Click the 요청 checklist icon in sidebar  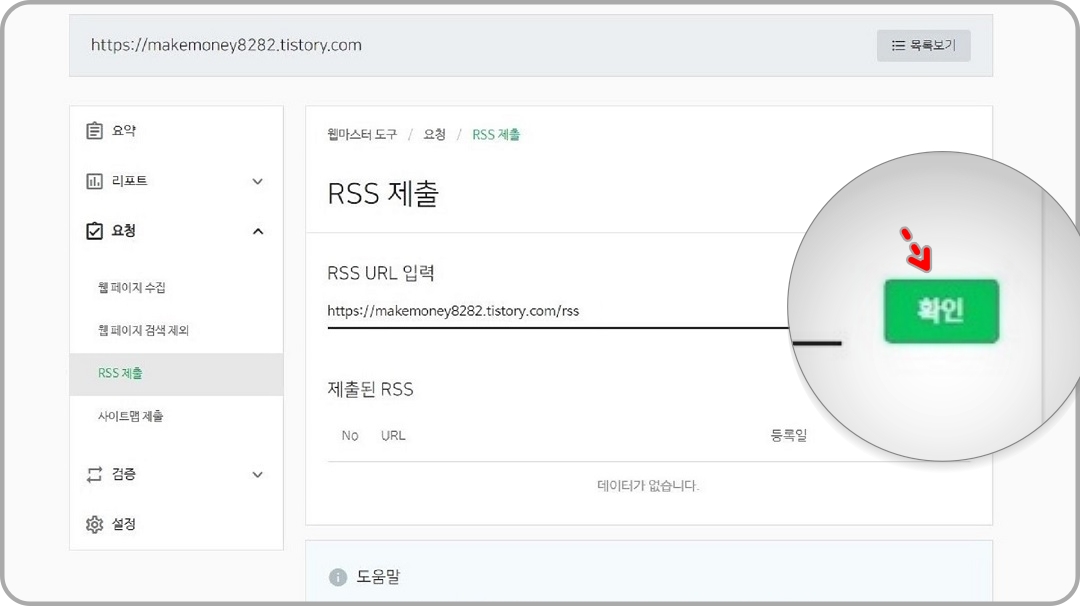pos(95,231)
